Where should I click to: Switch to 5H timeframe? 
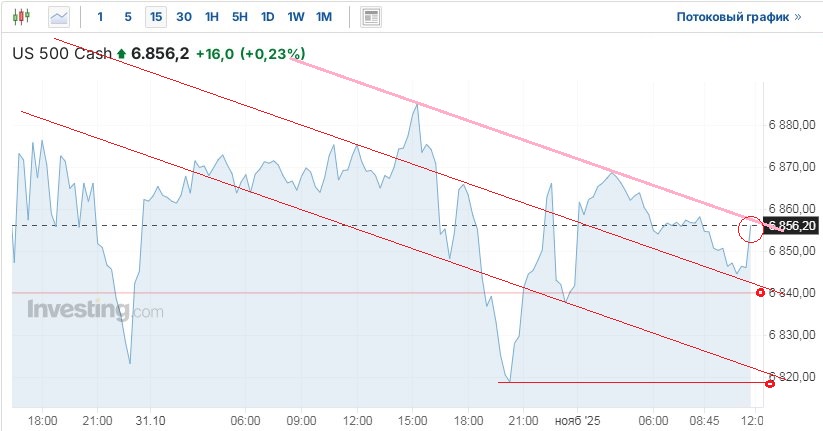click(x=240, y=17)
